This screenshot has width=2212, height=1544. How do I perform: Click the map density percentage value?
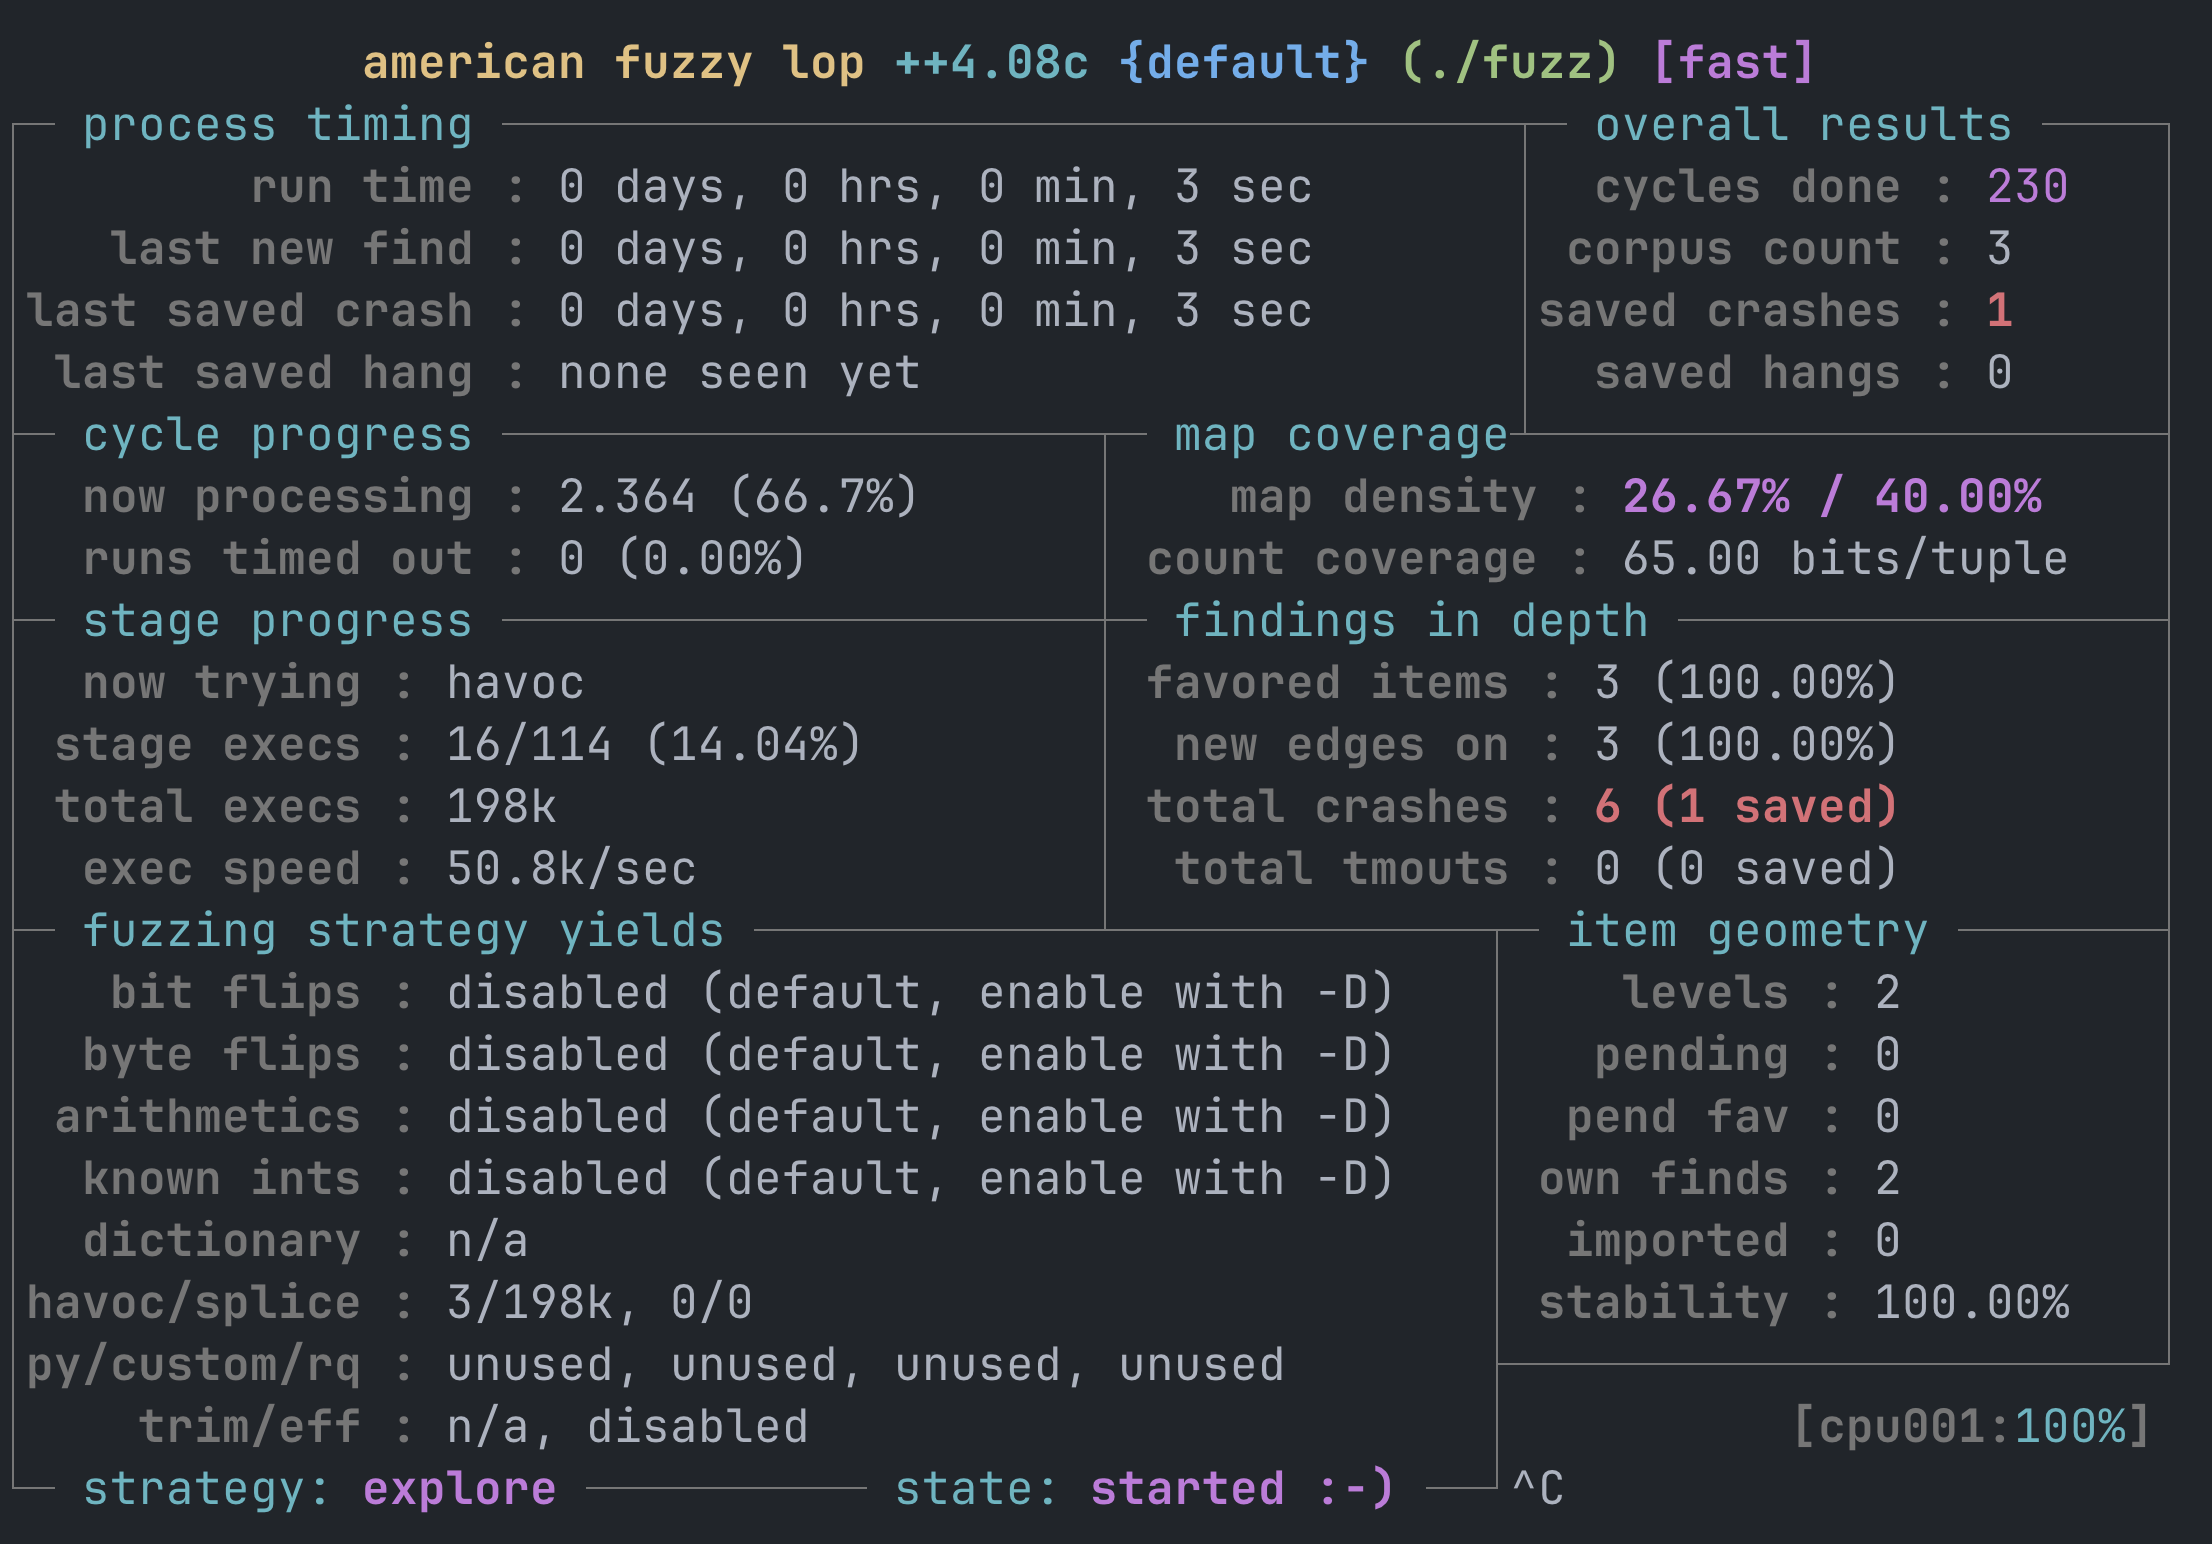1830,498
